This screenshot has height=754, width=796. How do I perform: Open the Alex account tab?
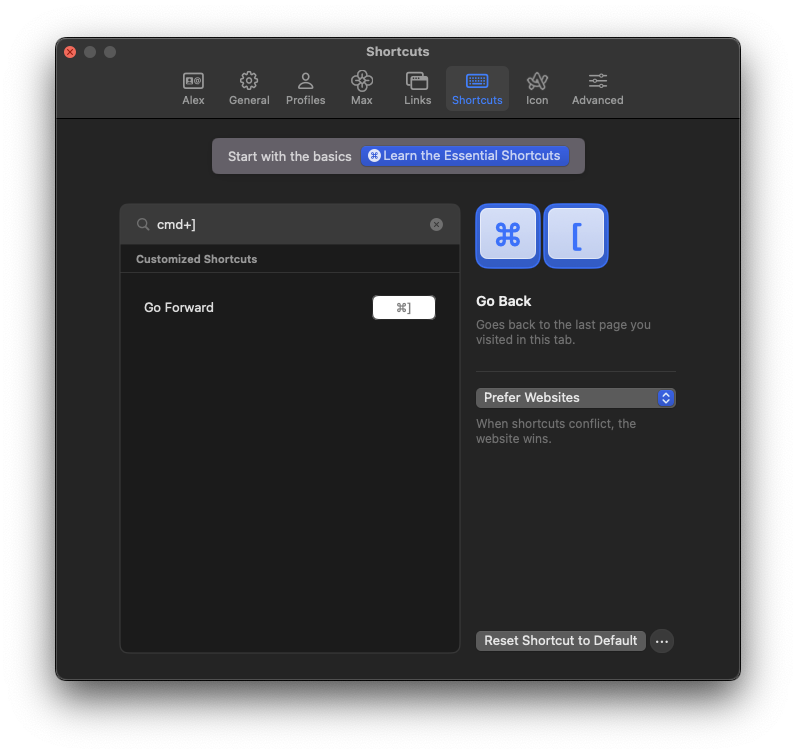point(193,88)
